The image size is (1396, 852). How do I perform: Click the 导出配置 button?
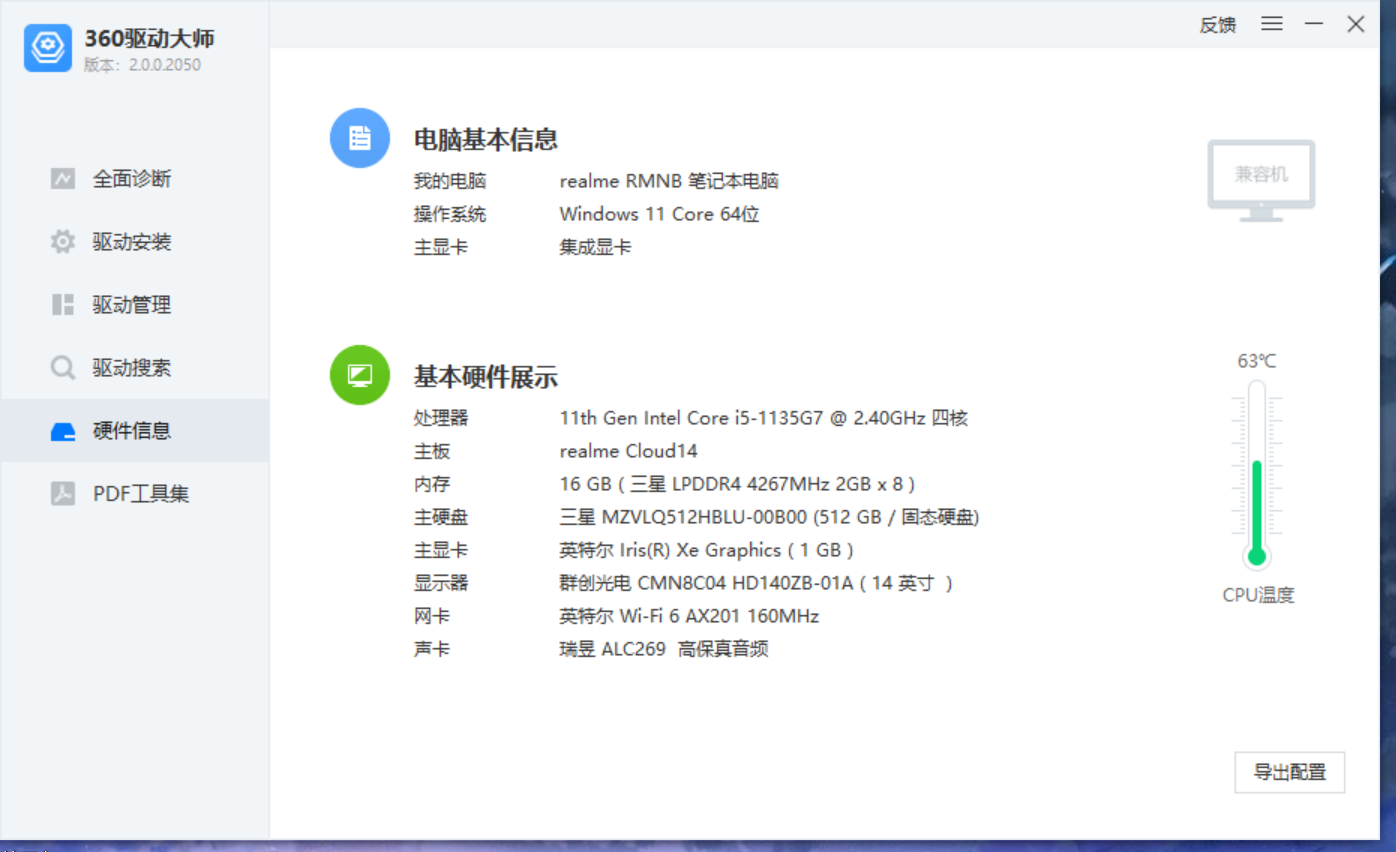pos(1289,773)
